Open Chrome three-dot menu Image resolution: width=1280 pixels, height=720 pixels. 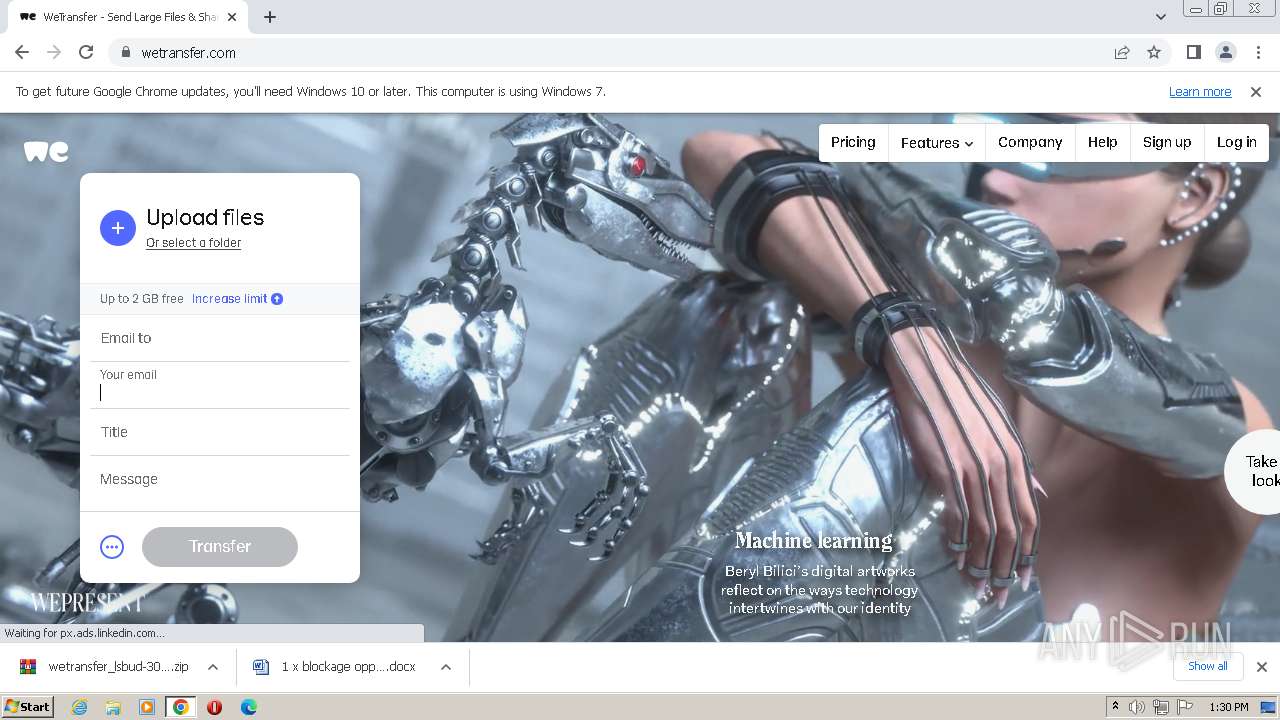pos(1257,52)
